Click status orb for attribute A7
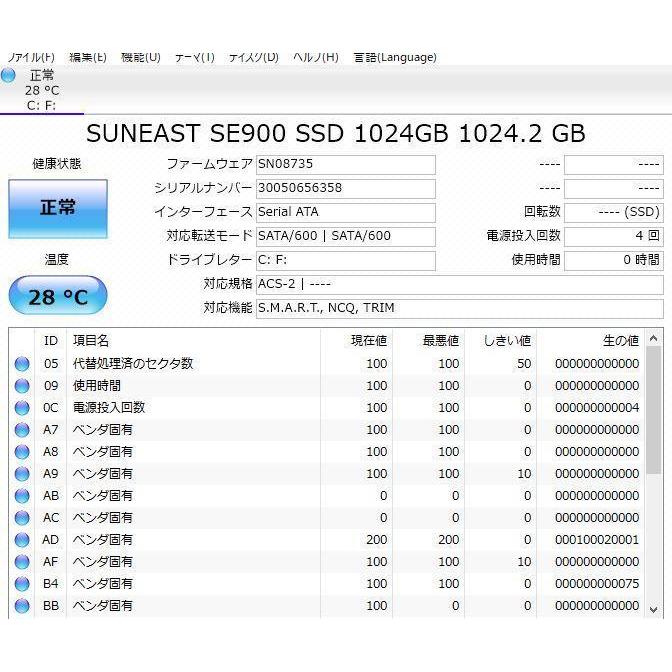 pos(22,430)
